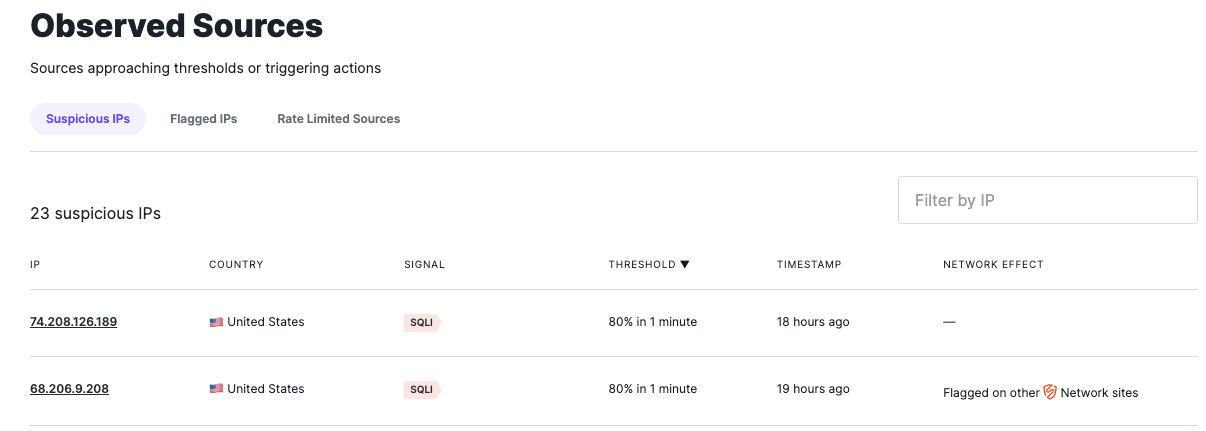Click the SQLI tag for 68.206.9.208
Screen dimensions: 1206x431
click(422, 389)
